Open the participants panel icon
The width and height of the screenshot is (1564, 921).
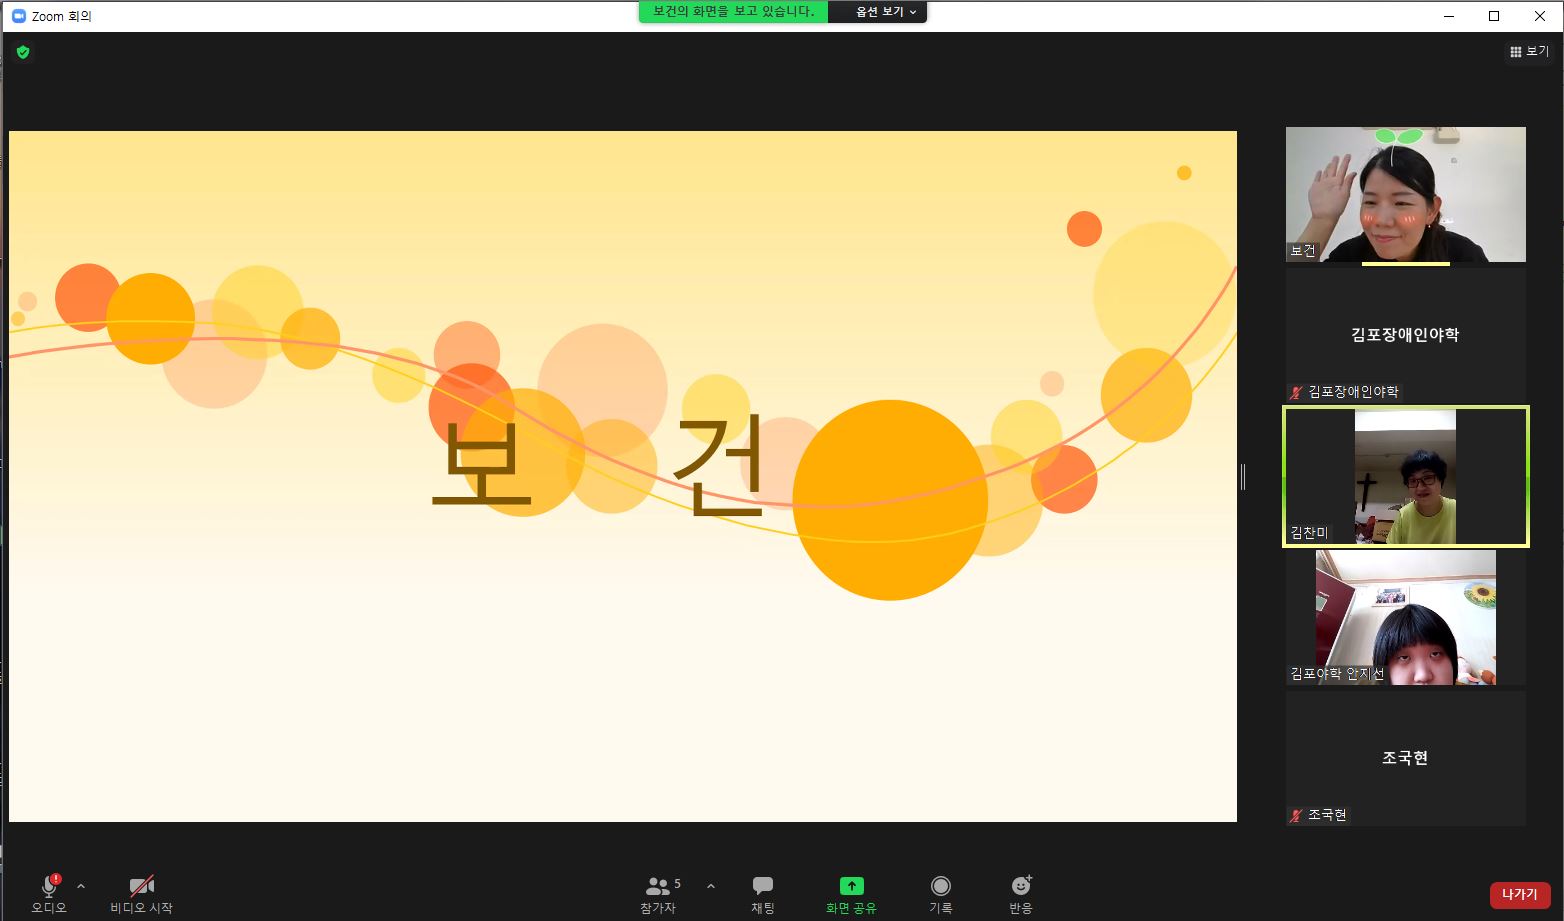658,886
